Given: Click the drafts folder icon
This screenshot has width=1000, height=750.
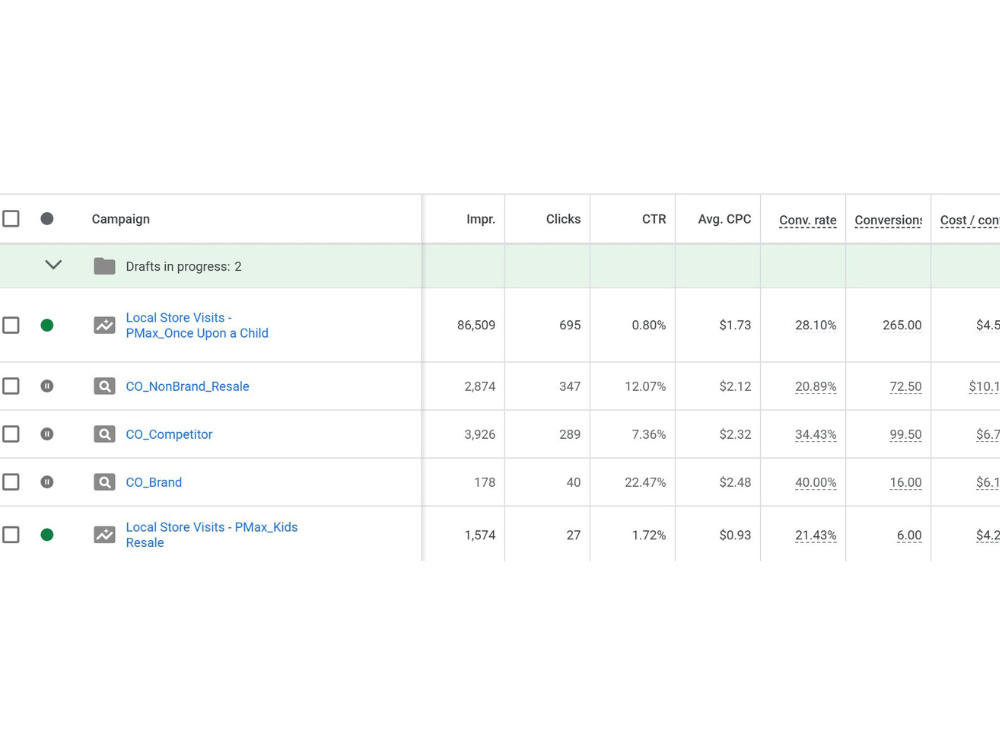Looking at the screenshot, I should (x=105, y=266).
